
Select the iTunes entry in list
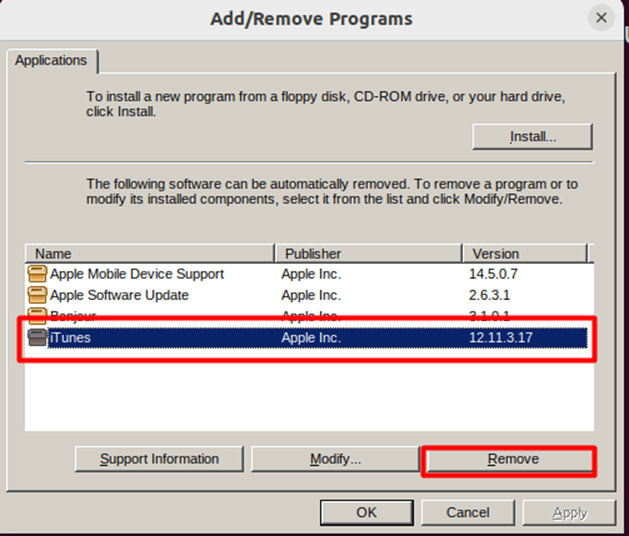click(307, 337)
